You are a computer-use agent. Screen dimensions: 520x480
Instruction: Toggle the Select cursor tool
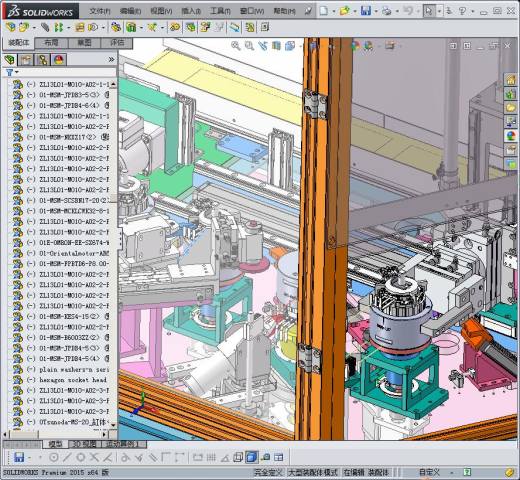pos(429,11)
